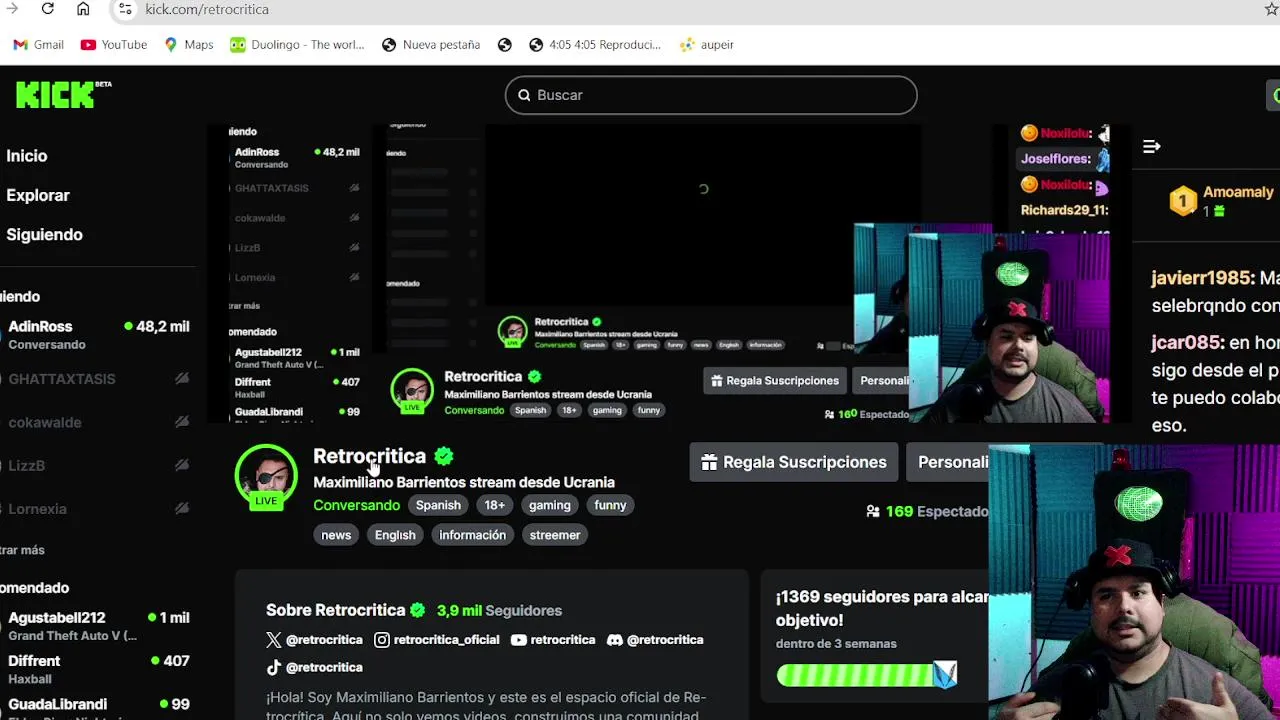This screenshot has height=720, width=1280.
Task: Click Regala Suscripciones button
Action: point(794,462)
